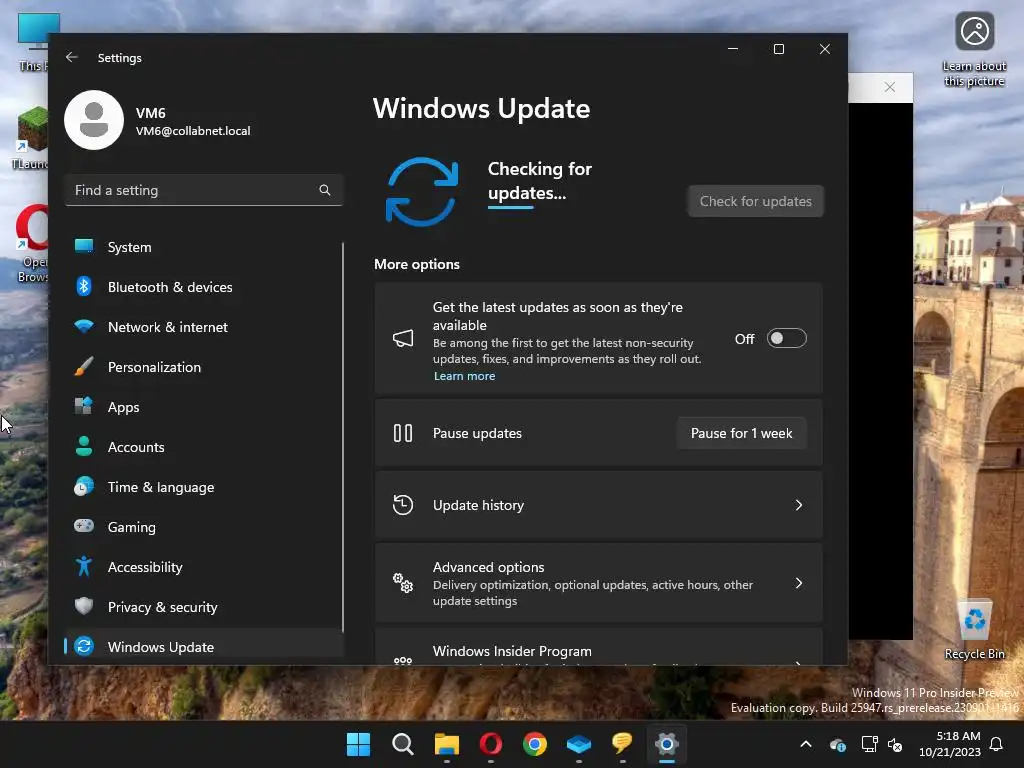Show hidden icons tray chevron
The height and width of the screenshot is (768, 1024).
click(806, 744)
